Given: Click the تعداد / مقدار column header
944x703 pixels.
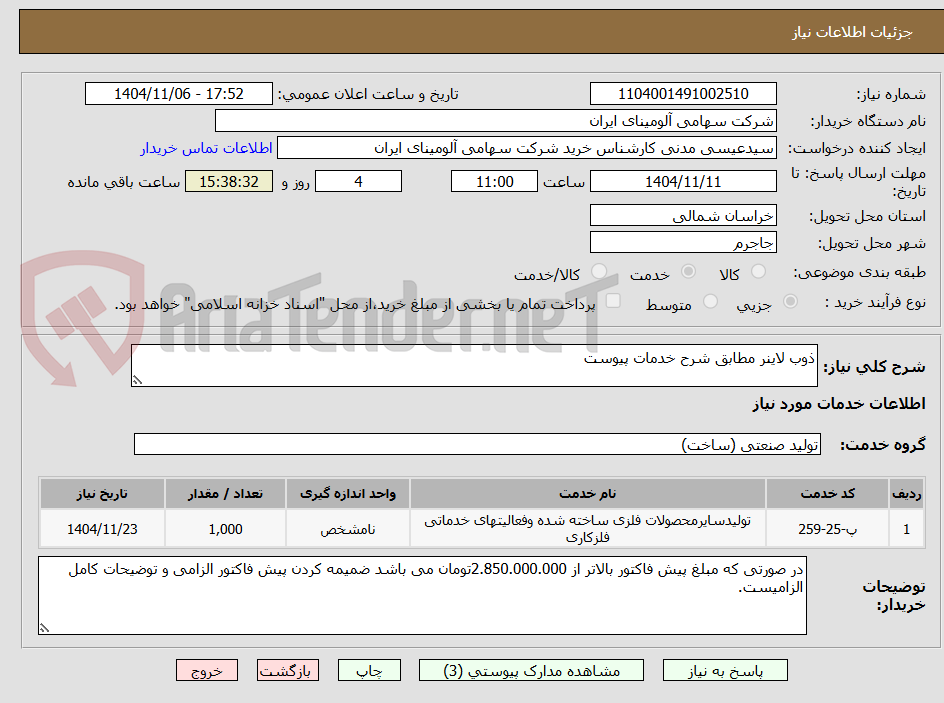Looking at the screenshot, I should click(x=226, y=494).
